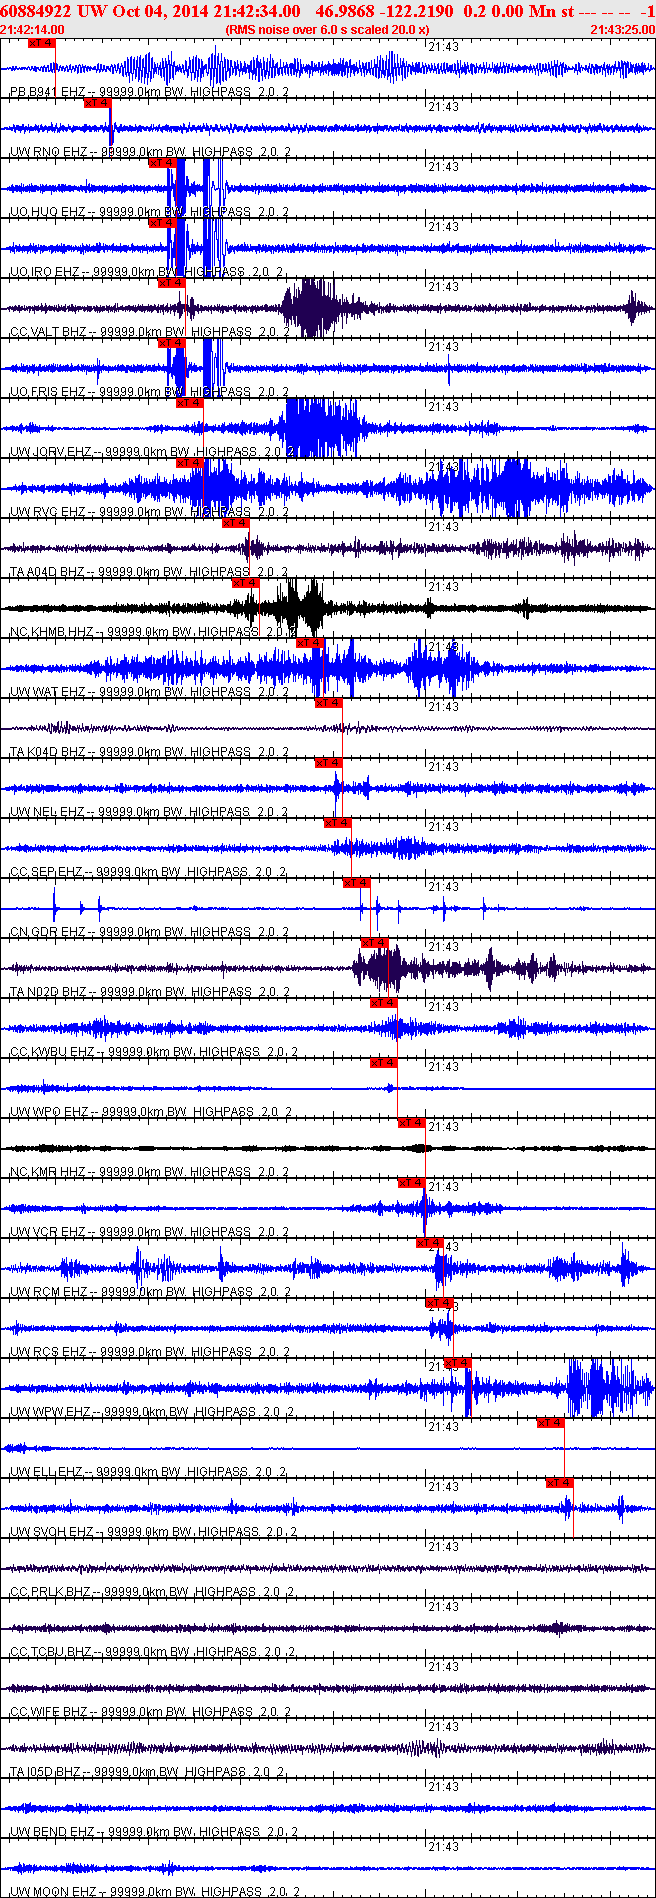Click the pick marker on UW.RCM trace
Image resolution: width=656 pixels, height=1898 pixels.
point(430,1243)
